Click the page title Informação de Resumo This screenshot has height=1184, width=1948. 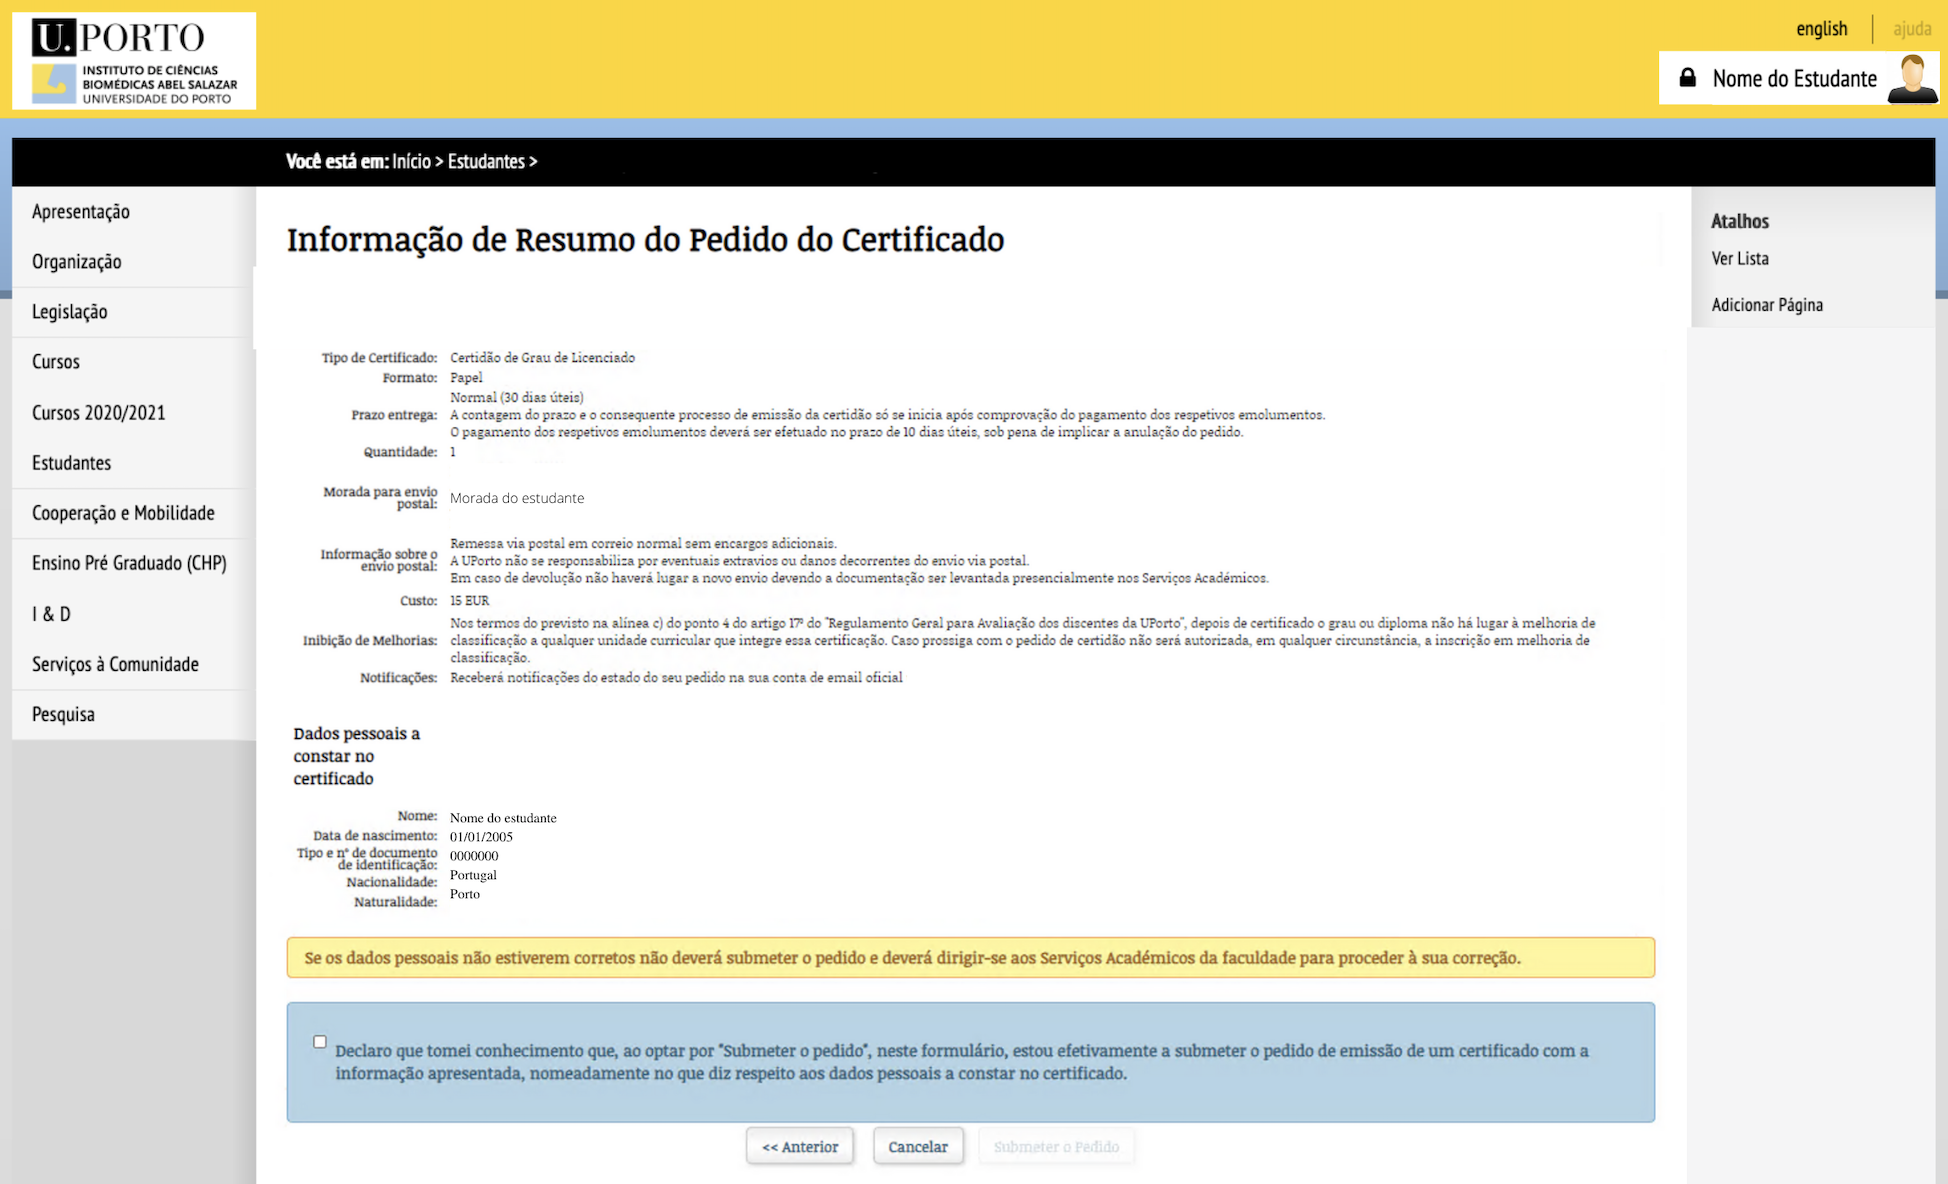coord(645,240)
